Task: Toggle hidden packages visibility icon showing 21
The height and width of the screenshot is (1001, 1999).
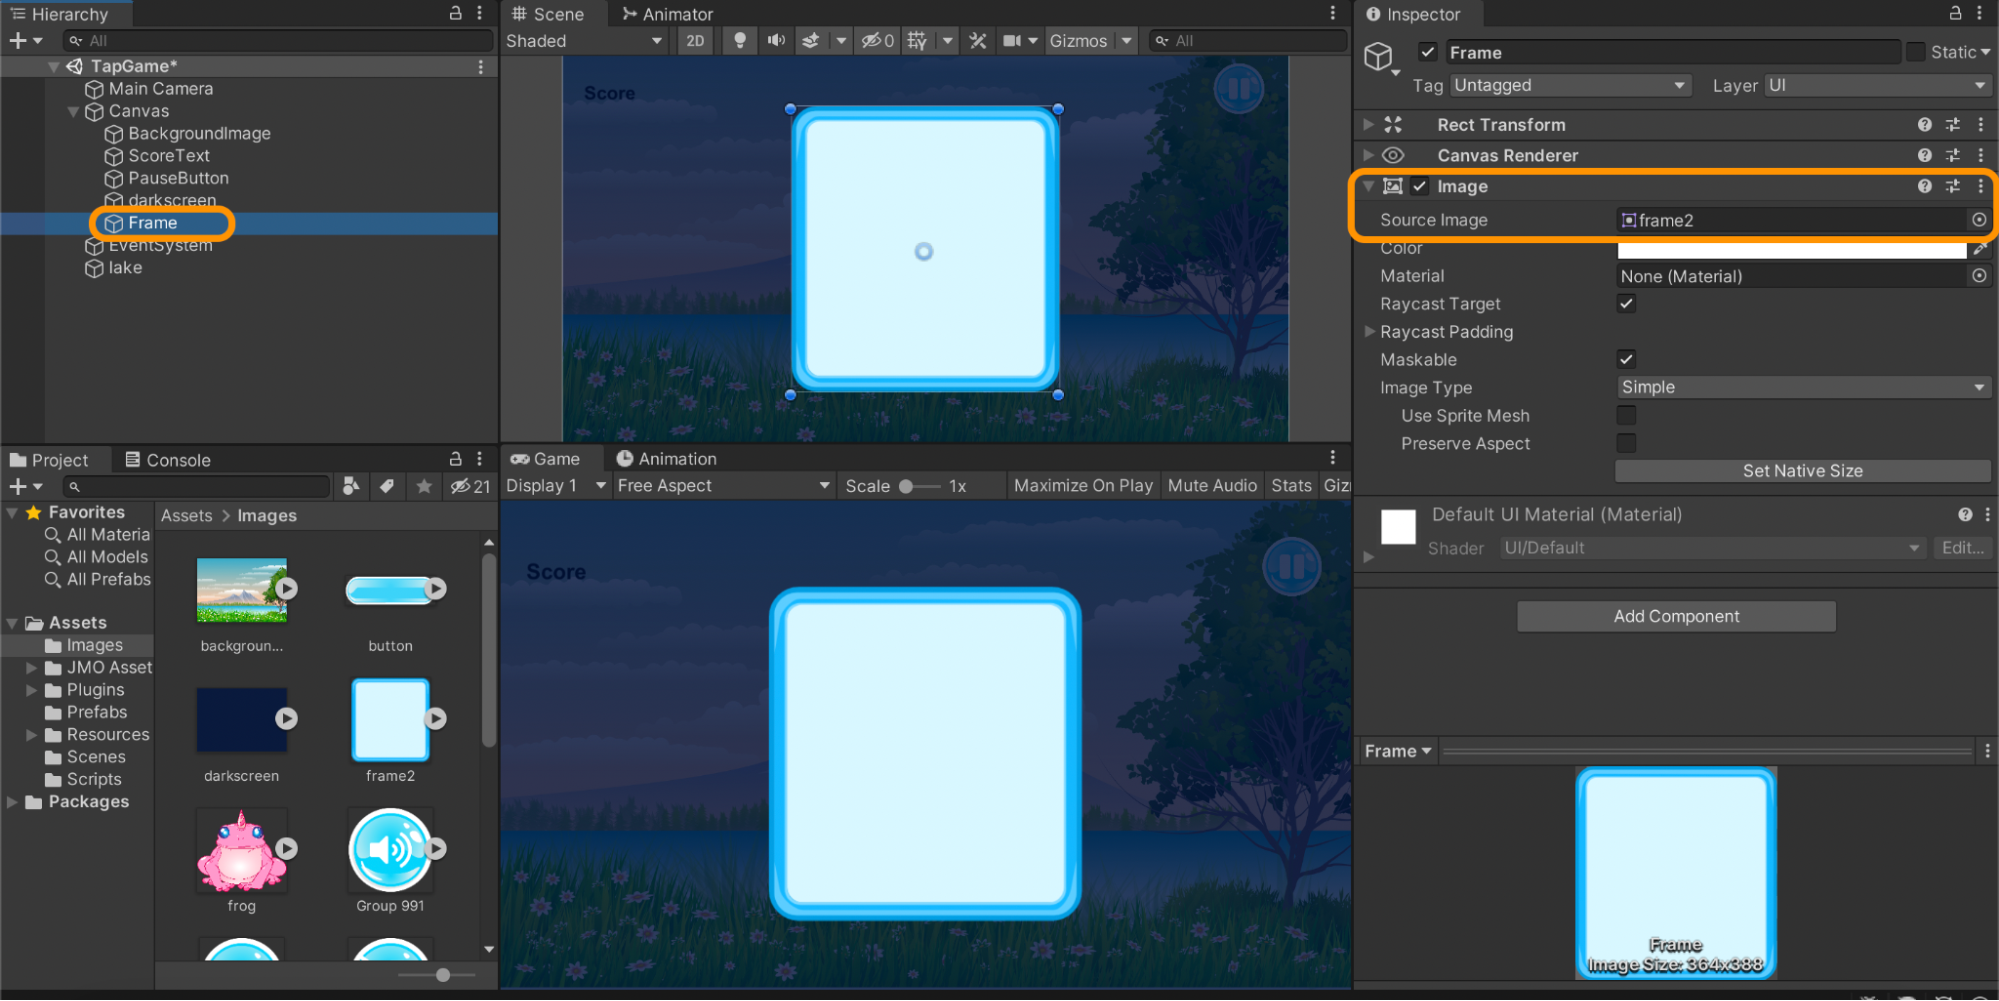Action: (x=470, y=486)
